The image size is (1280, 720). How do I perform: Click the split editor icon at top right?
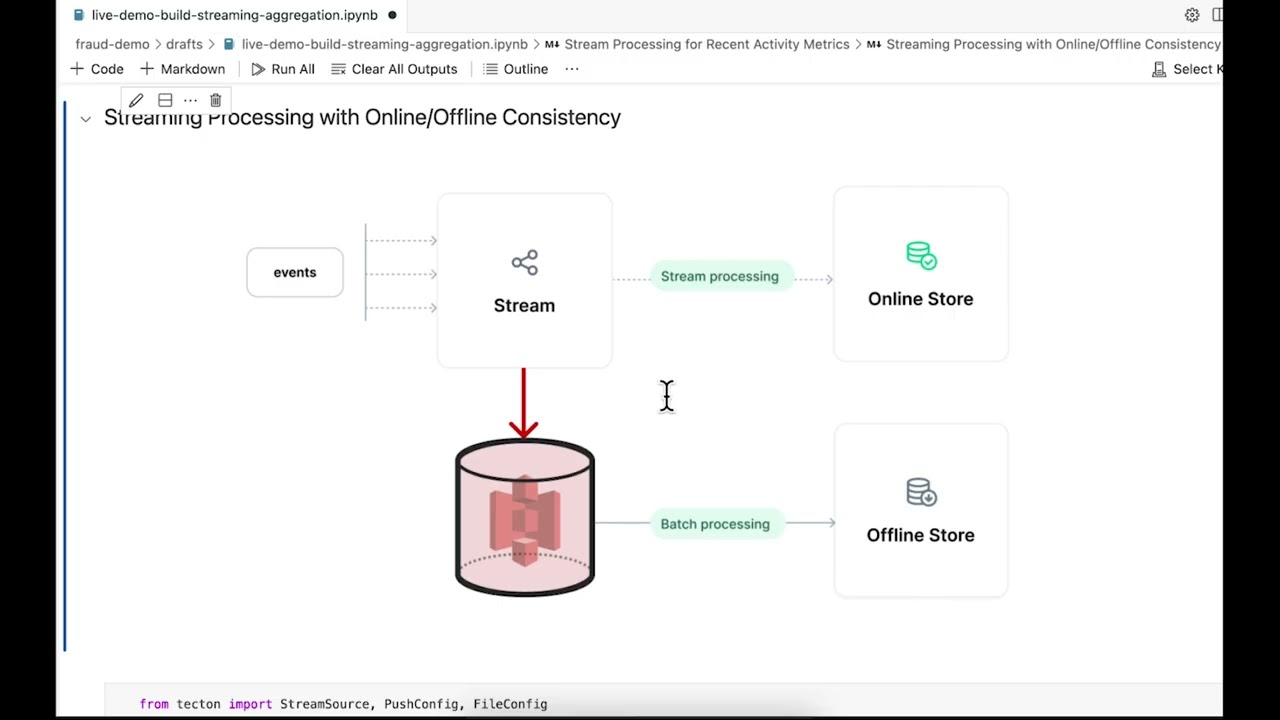(1217, 15)
